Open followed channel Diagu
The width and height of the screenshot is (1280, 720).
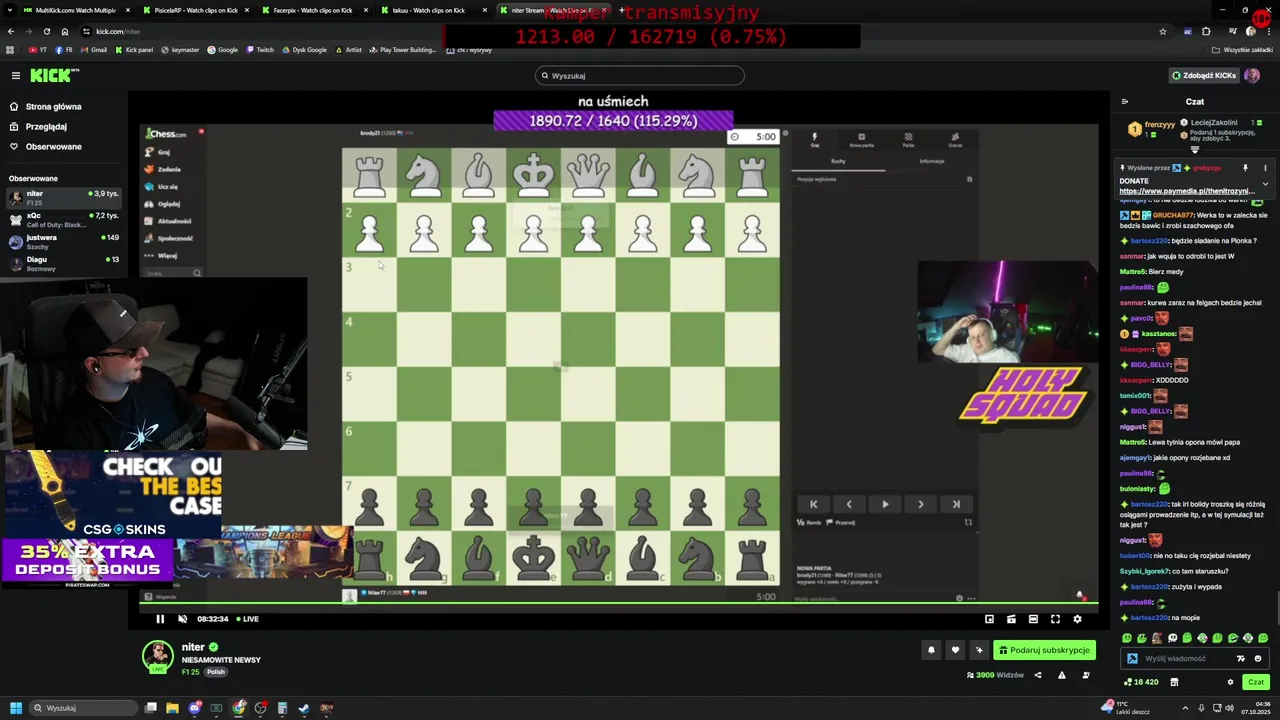click(64, 263)
